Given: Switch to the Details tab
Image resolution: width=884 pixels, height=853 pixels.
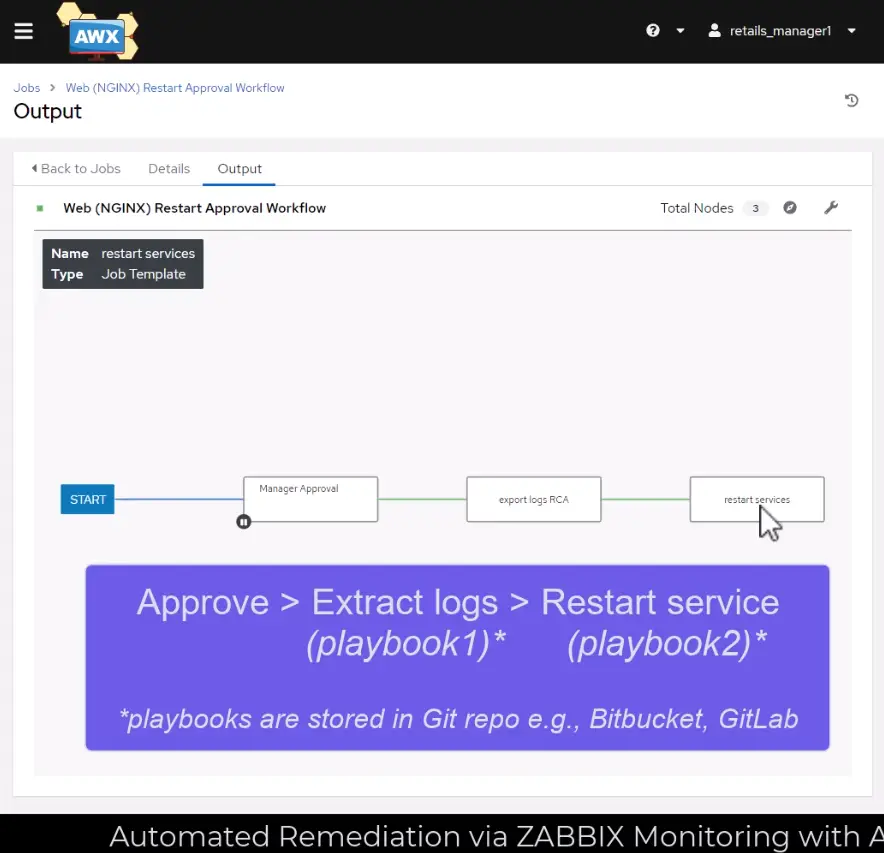Looking at the screenshot, I should click(x=169, y=169).
